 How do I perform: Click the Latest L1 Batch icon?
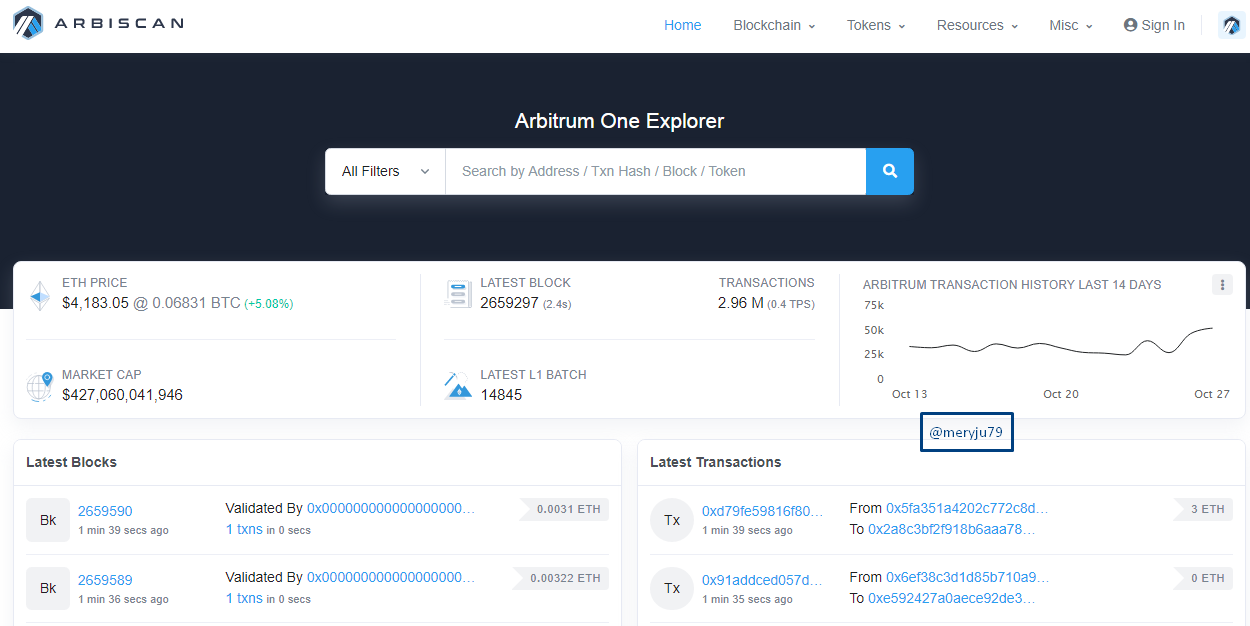458,385
